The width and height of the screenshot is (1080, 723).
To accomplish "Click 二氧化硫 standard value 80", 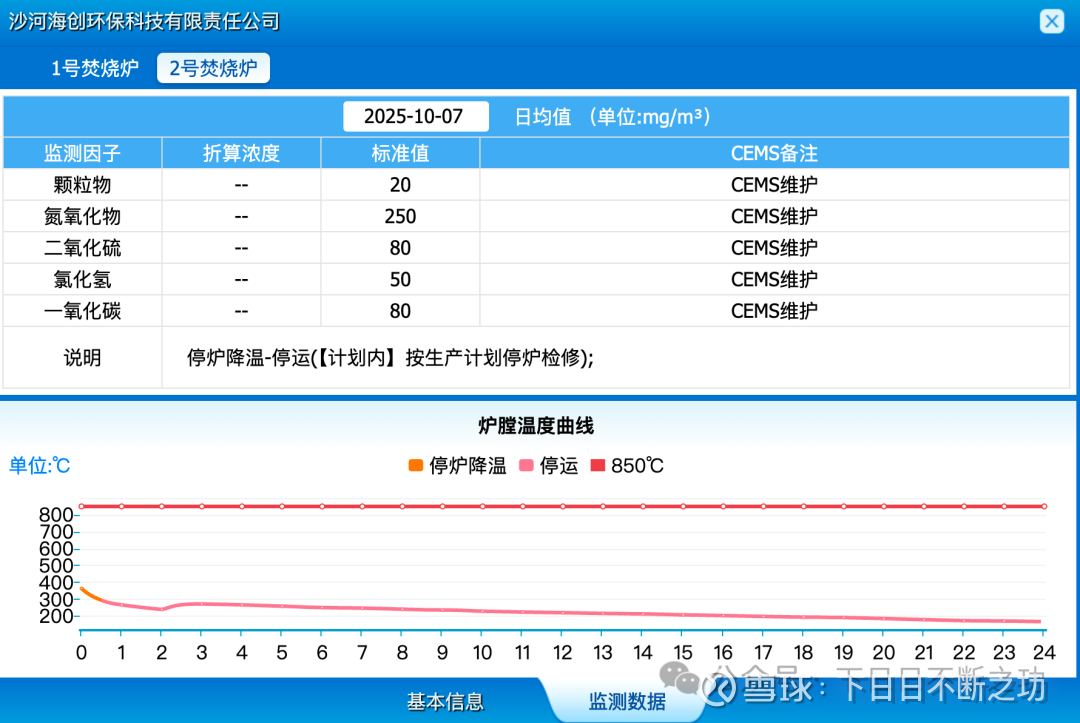I will click(x=400, y=248).
